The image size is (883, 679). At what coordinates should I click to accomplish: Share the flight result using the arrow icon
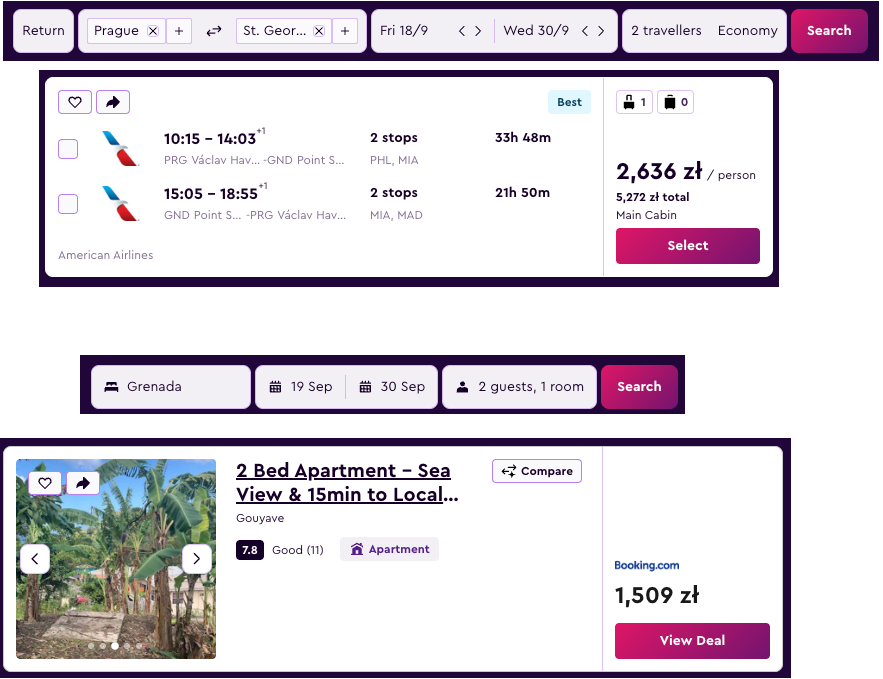point(113,102)
